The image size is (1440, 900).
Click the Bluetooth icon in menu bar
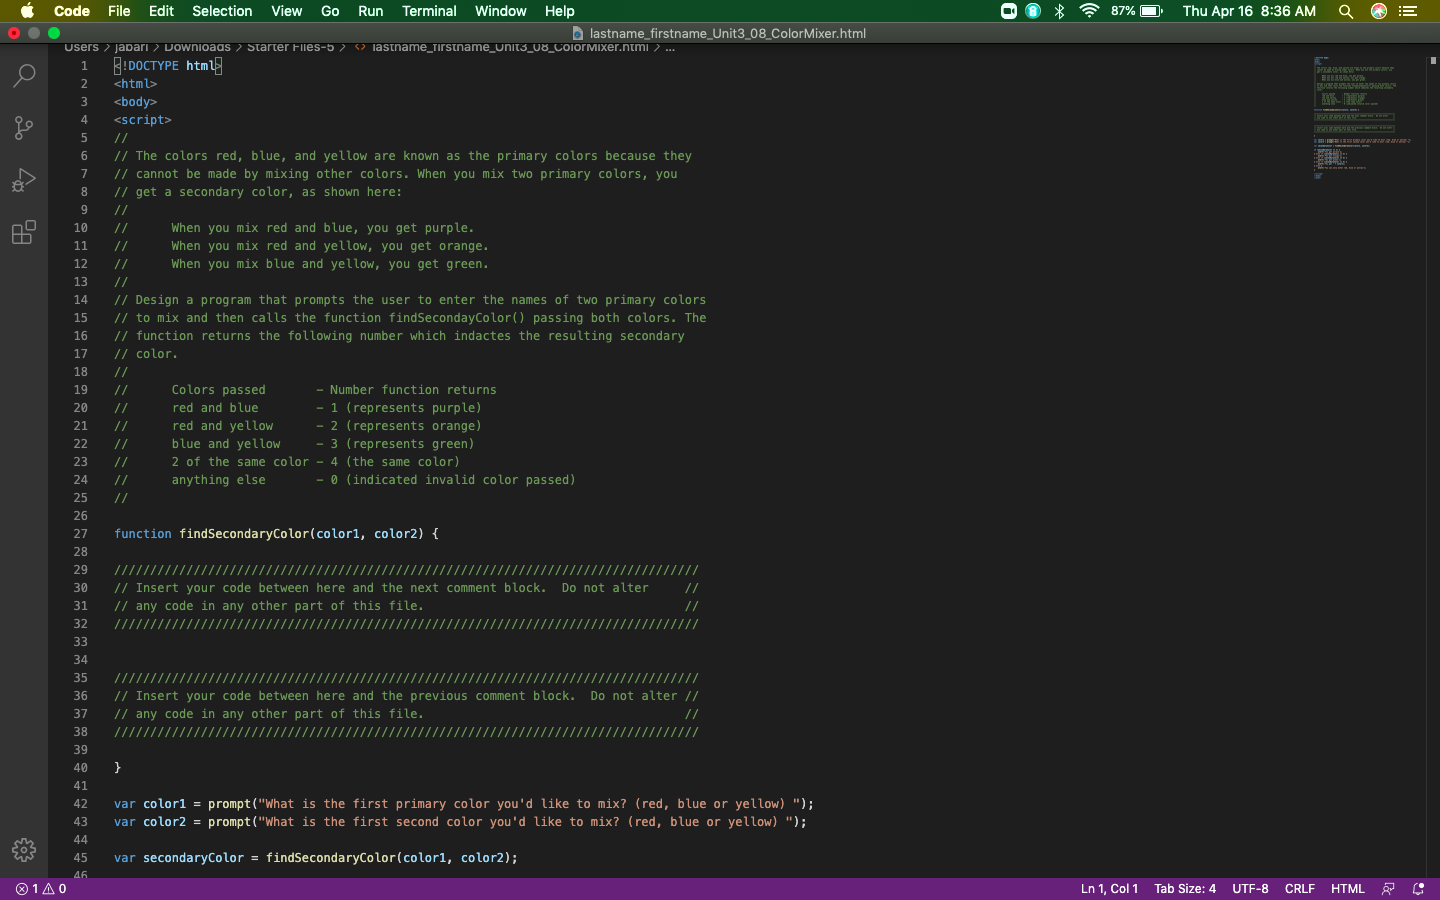coord(1059,11)
